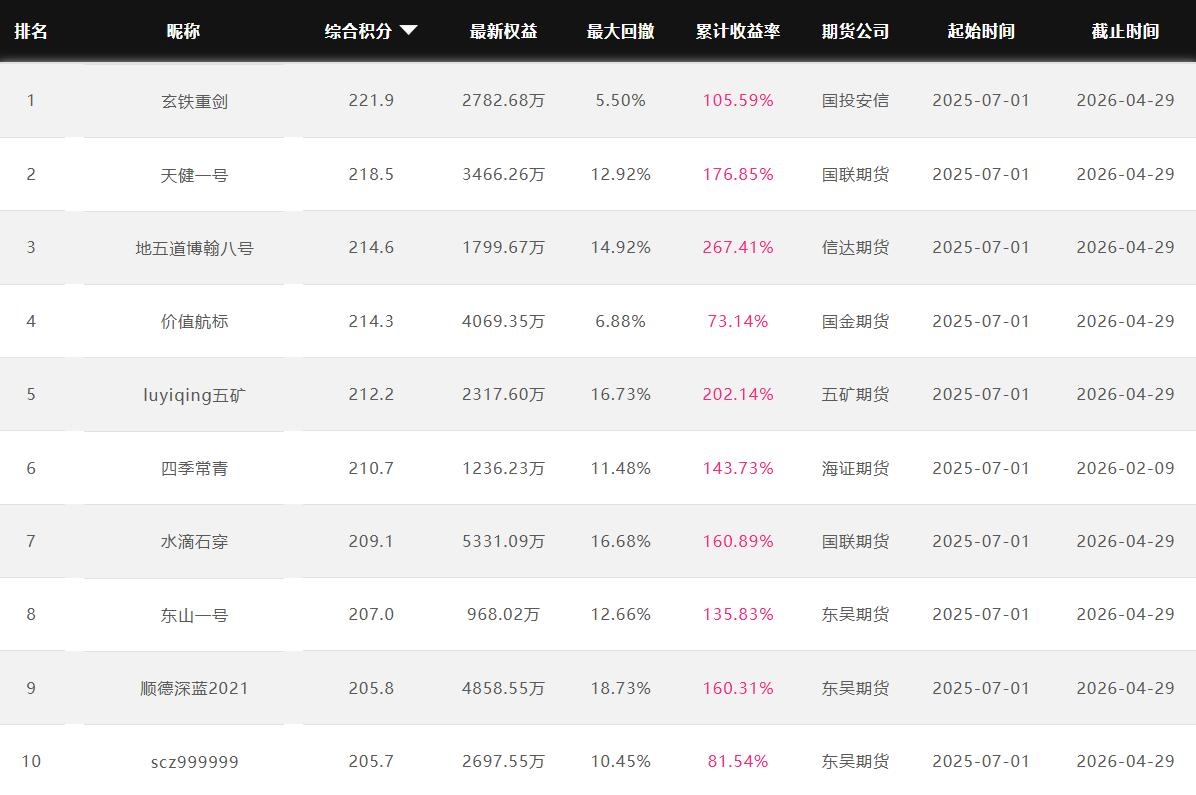Image resolution: width=1196 pixels, height=795 pixels.
Task: Sort by 综合积分 column header
Action: tap(358, 31)
